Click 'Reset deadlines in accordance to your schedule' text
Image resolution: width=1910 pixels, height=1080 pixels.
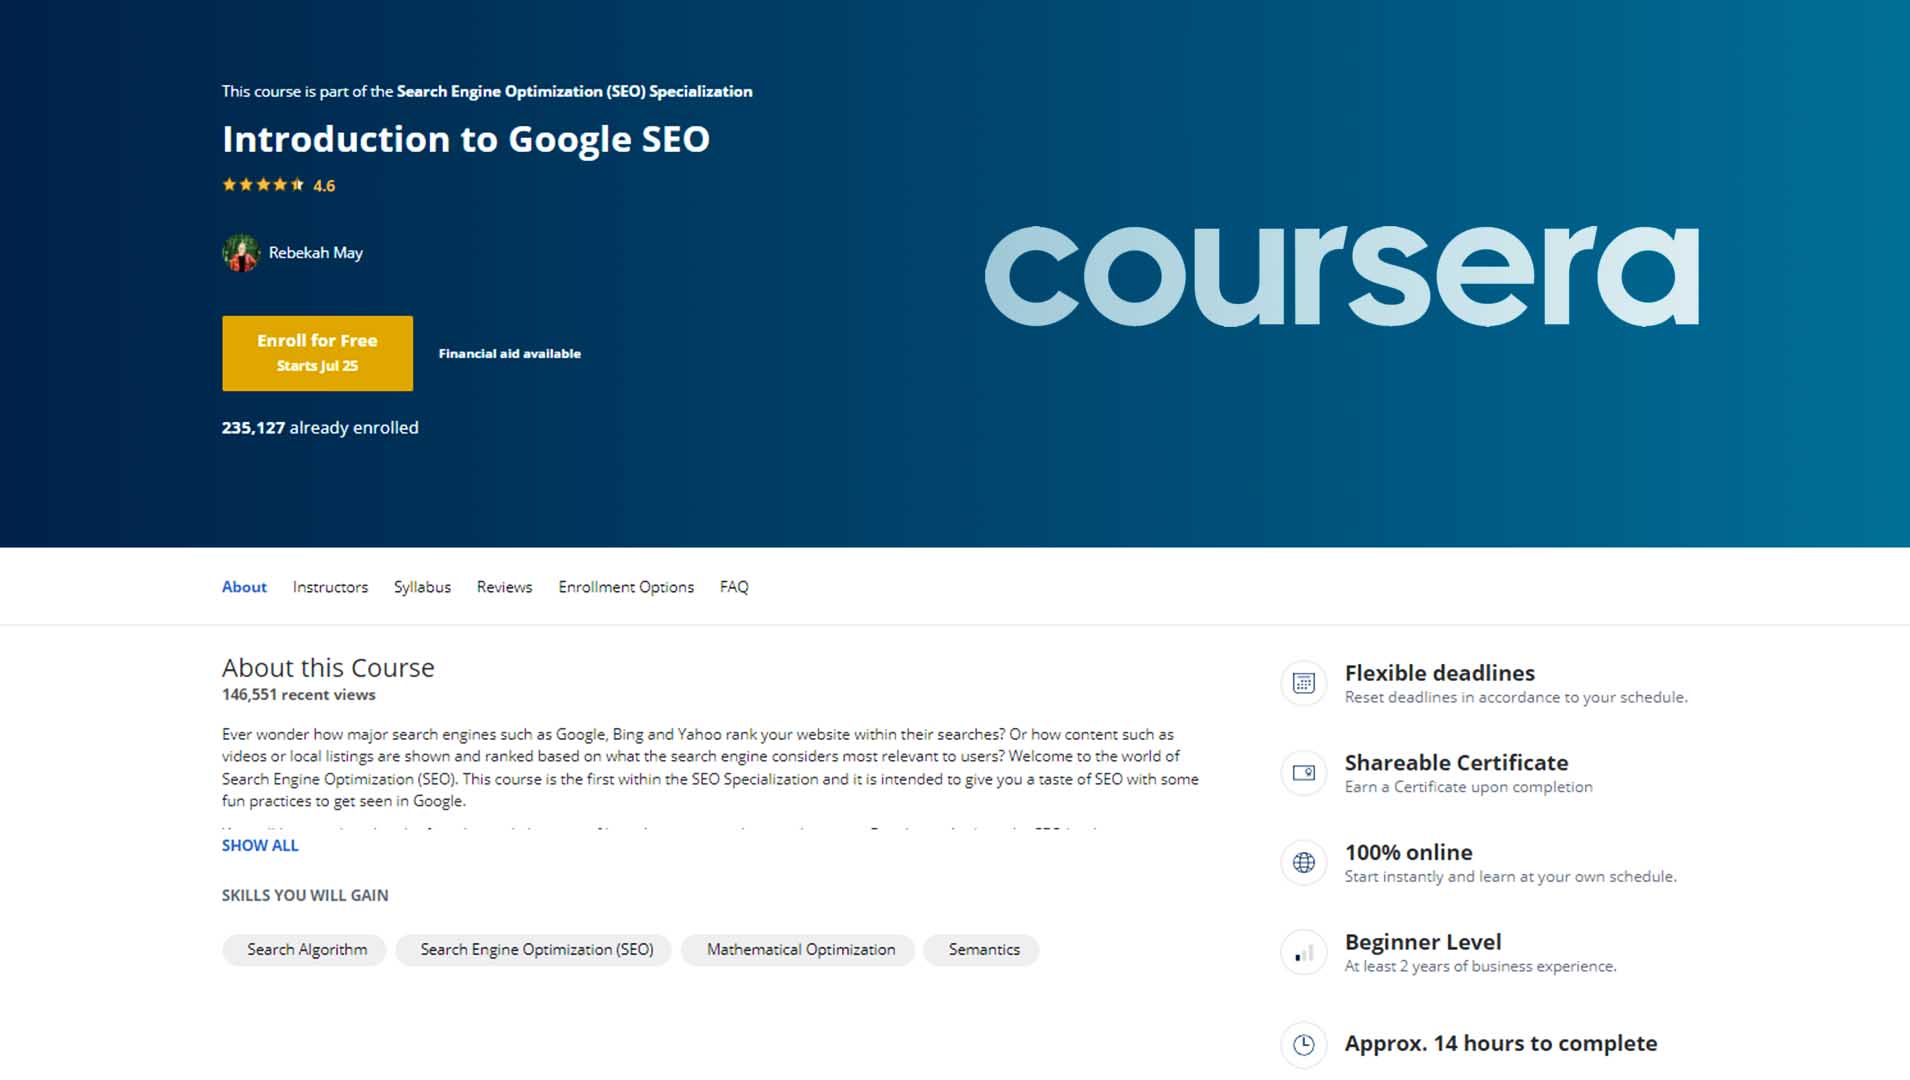(1516, 697)
